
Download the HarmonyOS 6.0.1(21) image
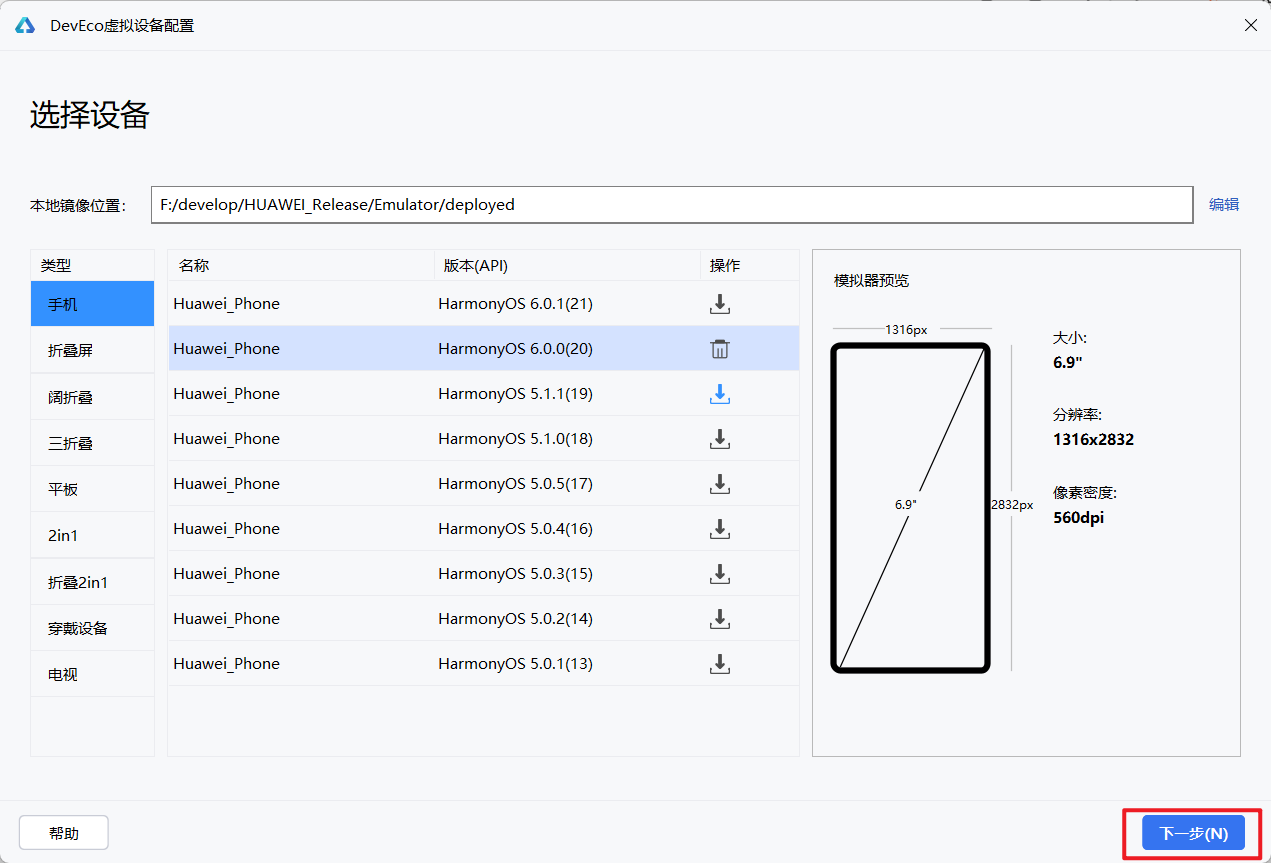[719, 304]
